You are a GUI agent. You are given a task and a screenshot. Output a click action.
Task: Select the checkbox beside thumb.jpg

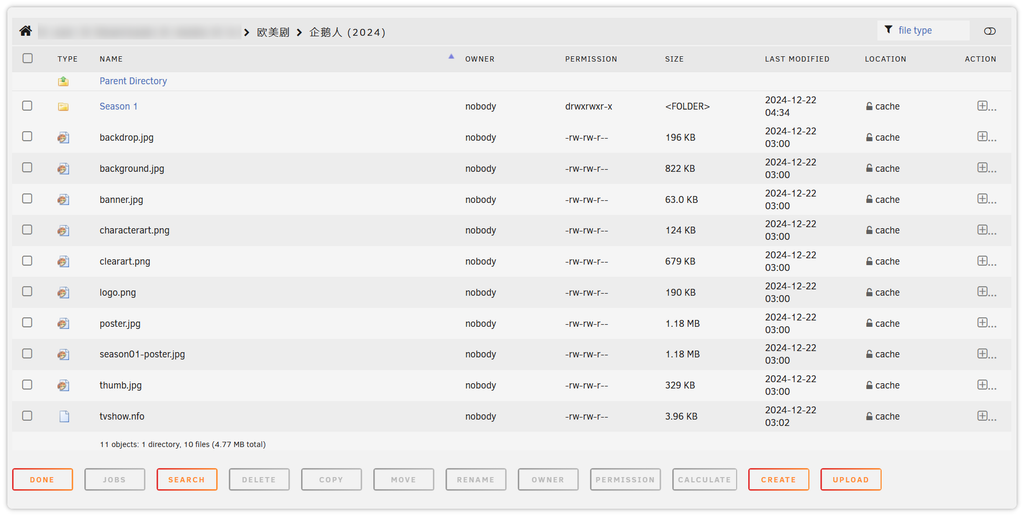tap(27, 385)
